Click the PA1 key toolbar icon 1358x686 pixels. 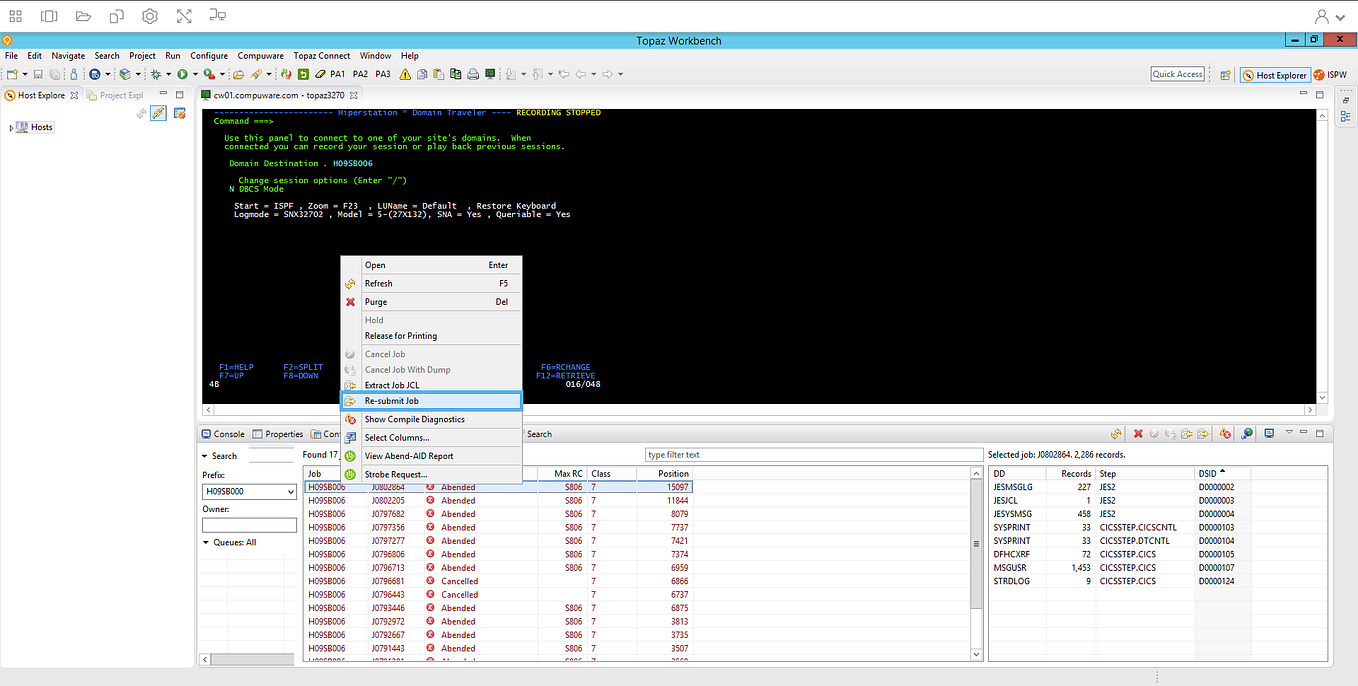pos(337,74)
